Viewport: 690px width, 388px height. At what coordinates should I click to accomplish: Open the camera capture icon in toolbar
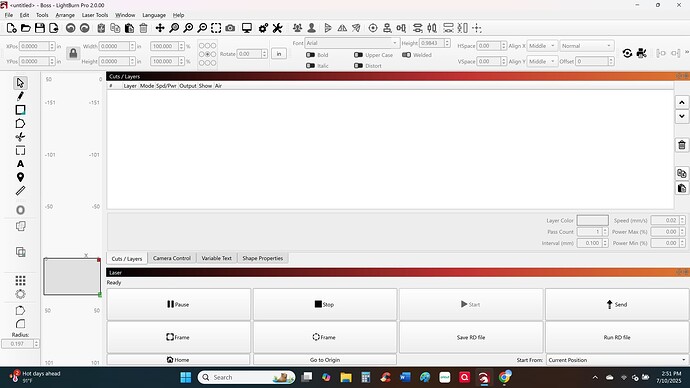click(230, 28)
